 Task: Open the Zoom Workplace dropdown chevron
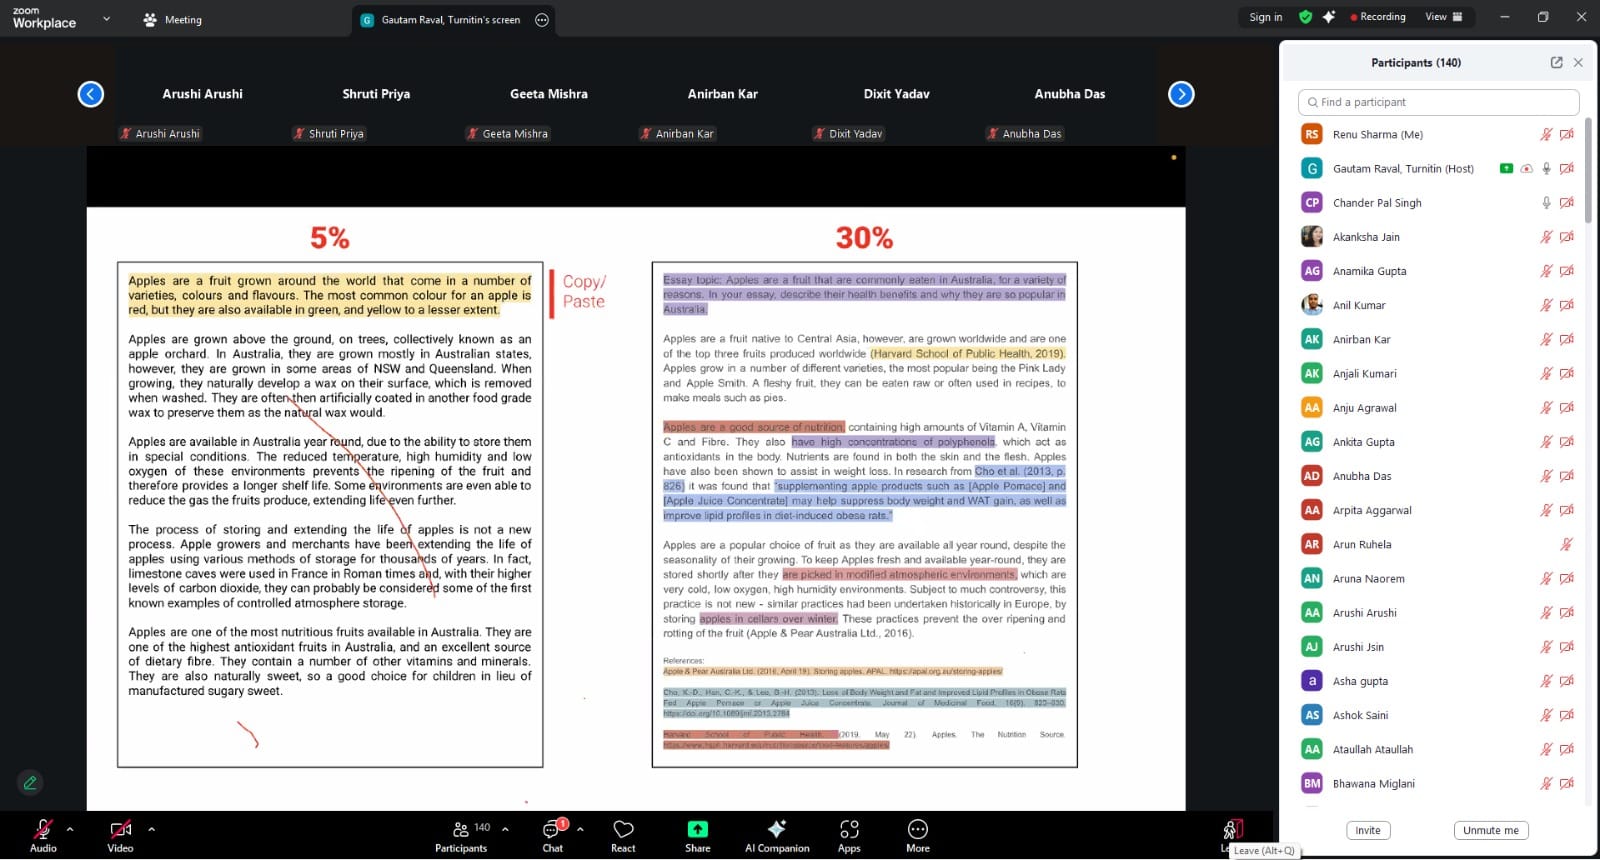(106, 19)
